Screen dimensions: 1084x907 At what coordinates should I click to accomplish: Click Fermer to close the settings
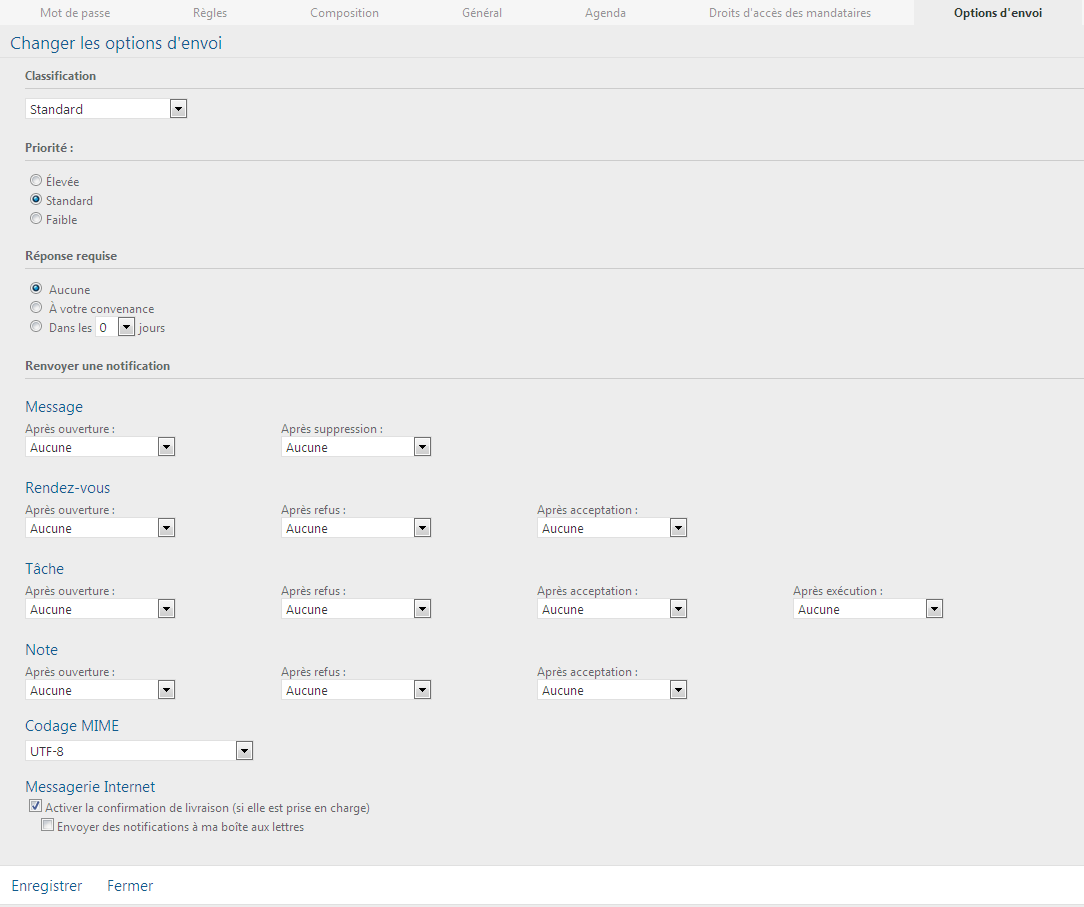129,885
